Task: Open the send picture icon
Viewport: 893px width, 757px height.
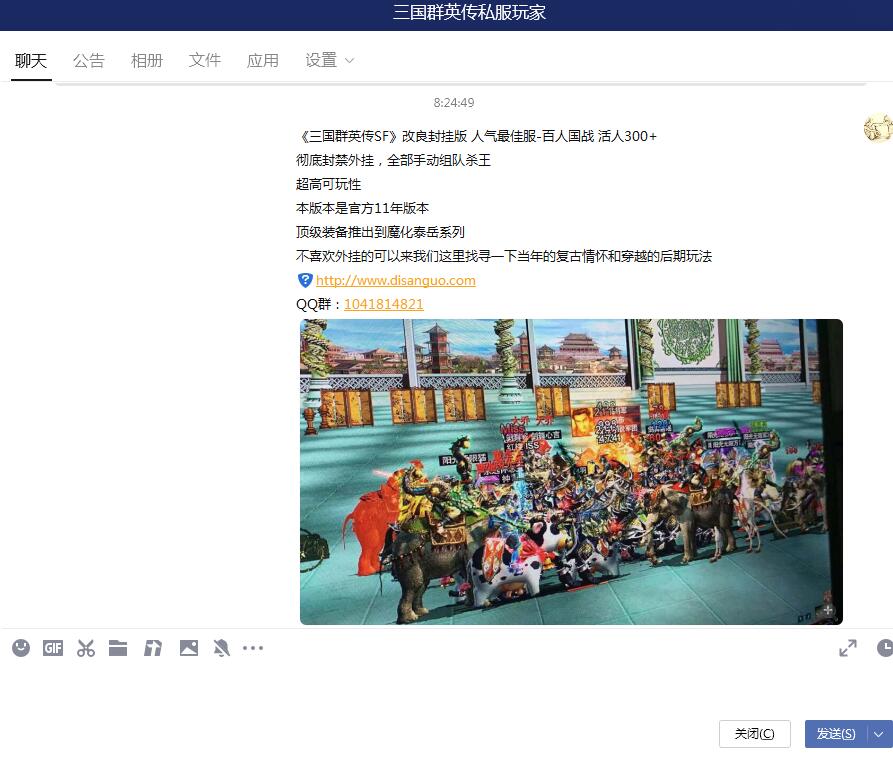Action: tap(189, 648)
